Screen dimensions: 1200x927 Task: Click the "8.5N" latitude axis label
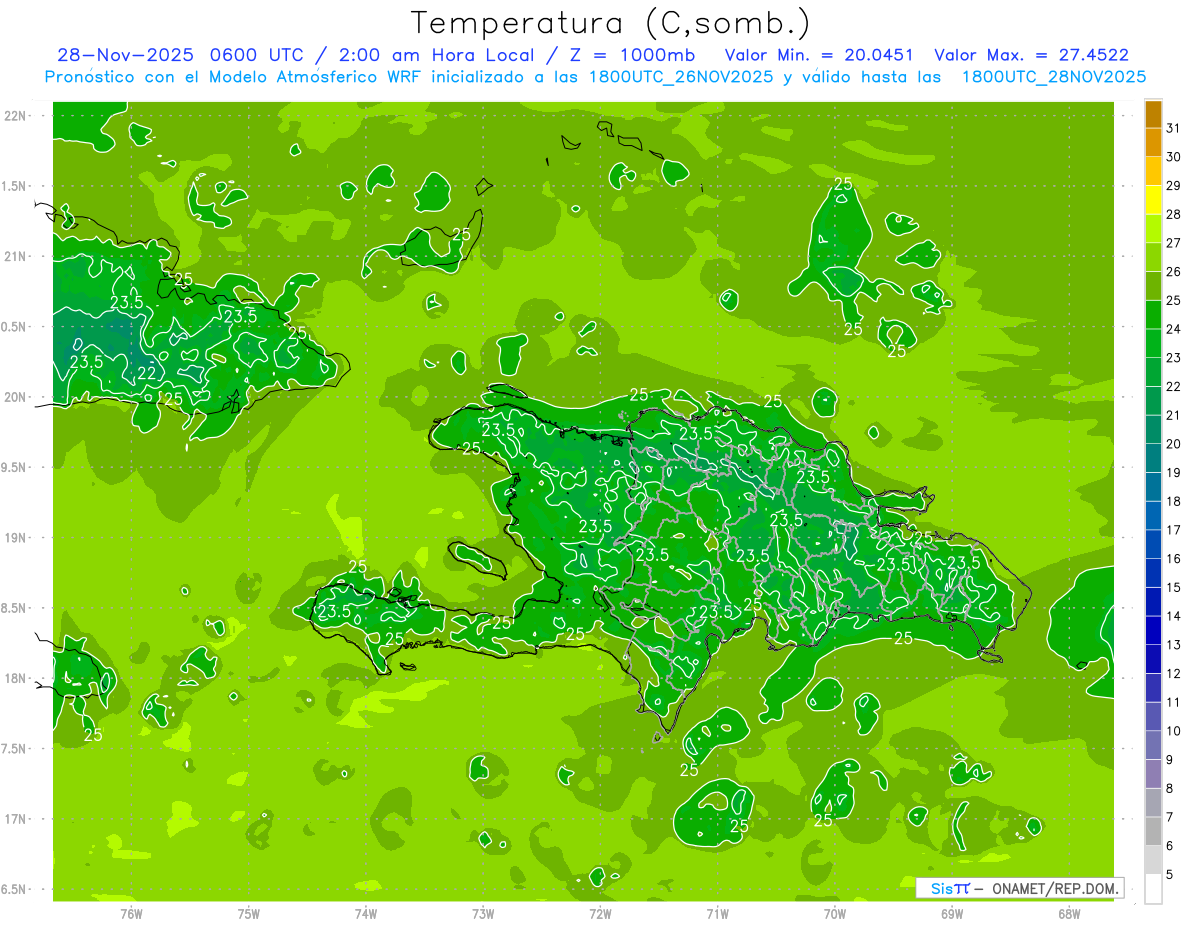[15, 609]
